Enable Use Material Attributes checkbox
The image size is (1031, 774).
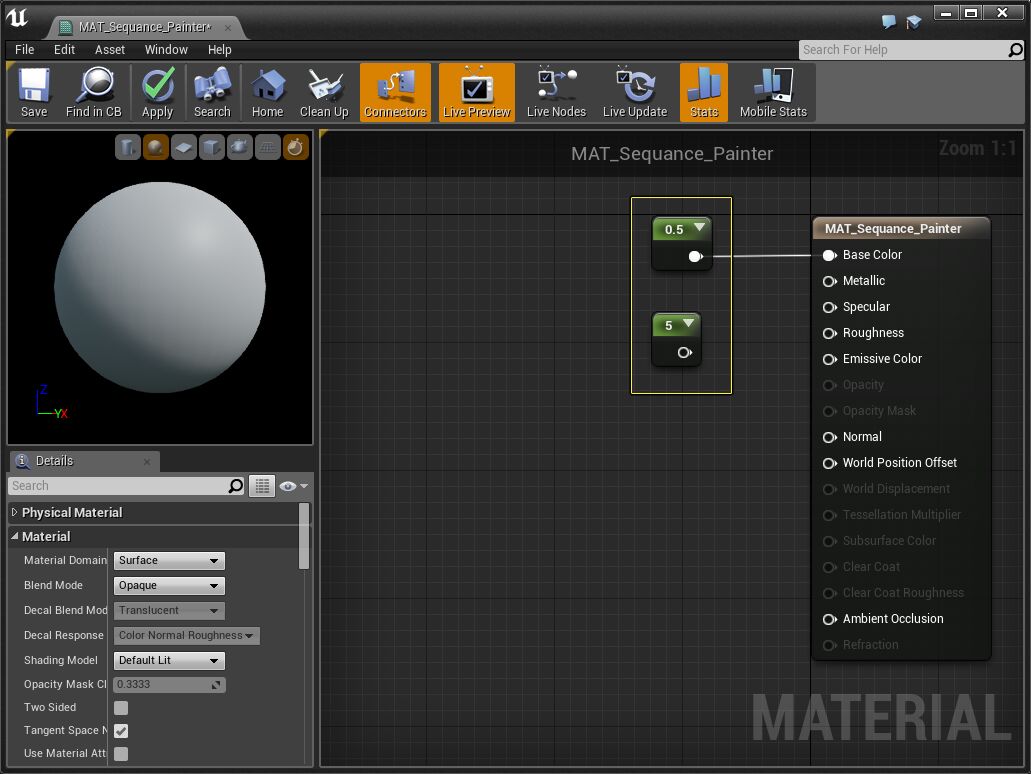click(x=121, y=754)
